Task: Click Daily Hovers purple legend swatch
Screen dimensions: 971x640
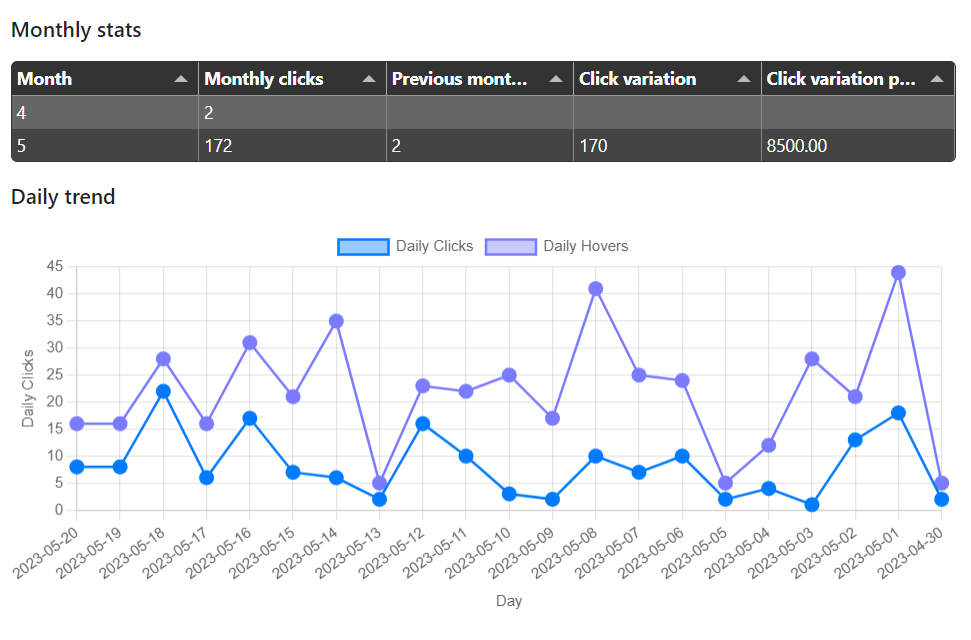Action: (511, 247)
